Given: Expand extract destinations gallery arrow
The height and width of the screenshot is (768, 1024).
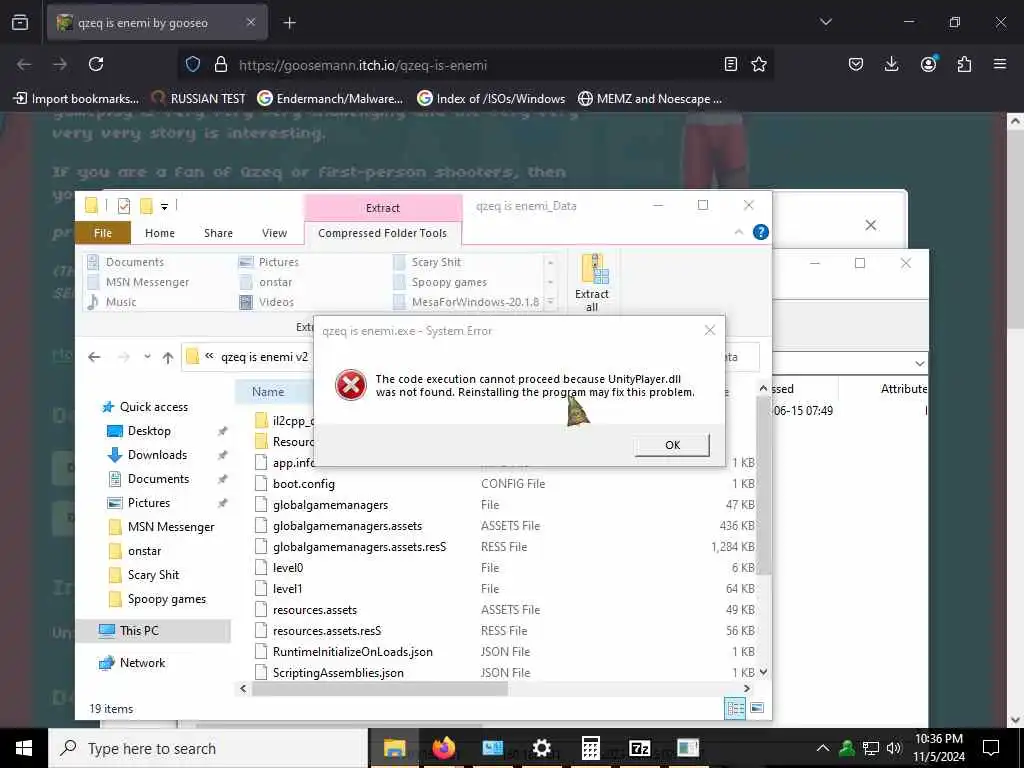Looking at the screenshot, I should pyautogui.click(x=551, y=302).
